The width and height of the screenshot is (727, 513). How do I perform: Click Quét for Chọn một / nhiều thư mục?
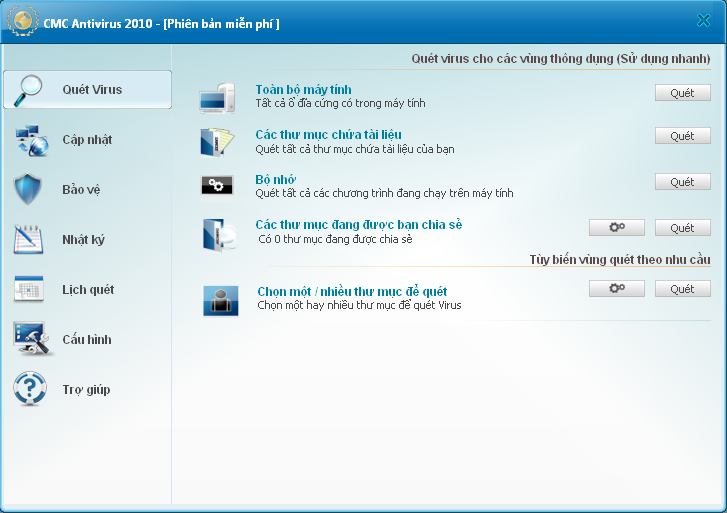(x=682, y=289)
